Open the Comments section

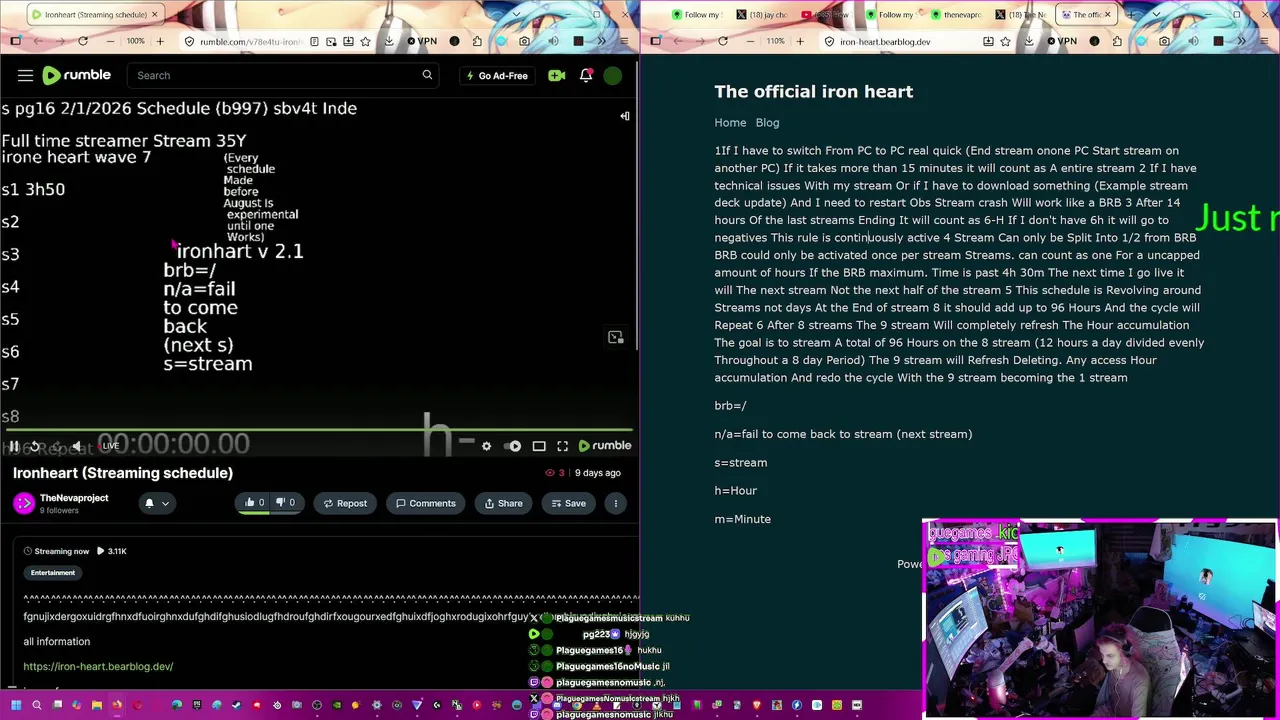click(x=425, y=503)
